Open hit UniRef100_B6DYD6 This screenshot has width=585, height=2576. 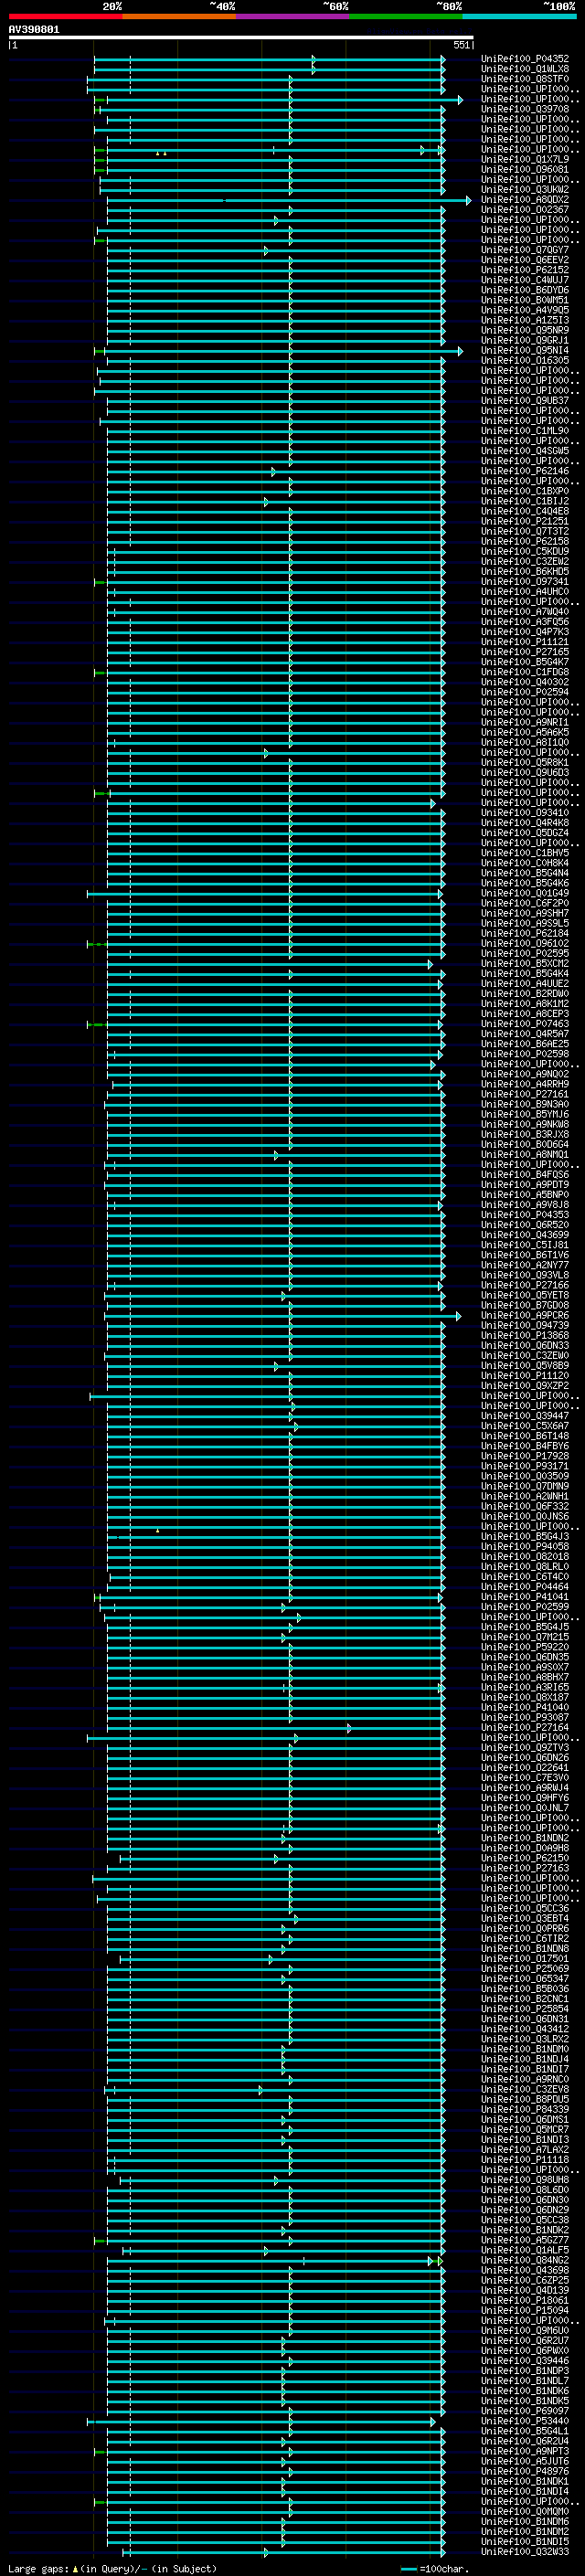tap(525, 290)
